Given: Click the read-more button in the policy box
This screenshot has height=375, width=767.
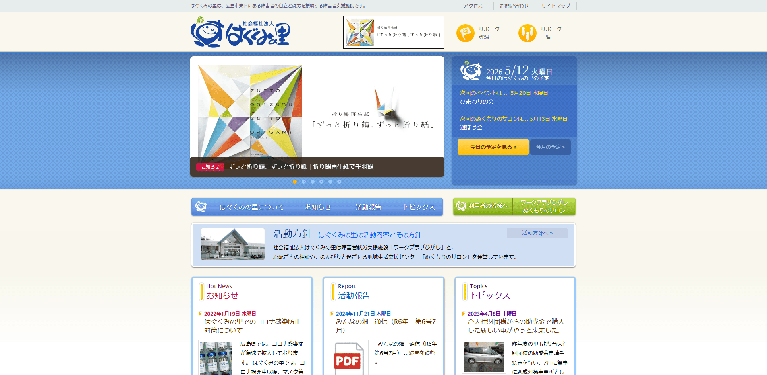Looking at the screenshot, I should click(x=537, y=233).
